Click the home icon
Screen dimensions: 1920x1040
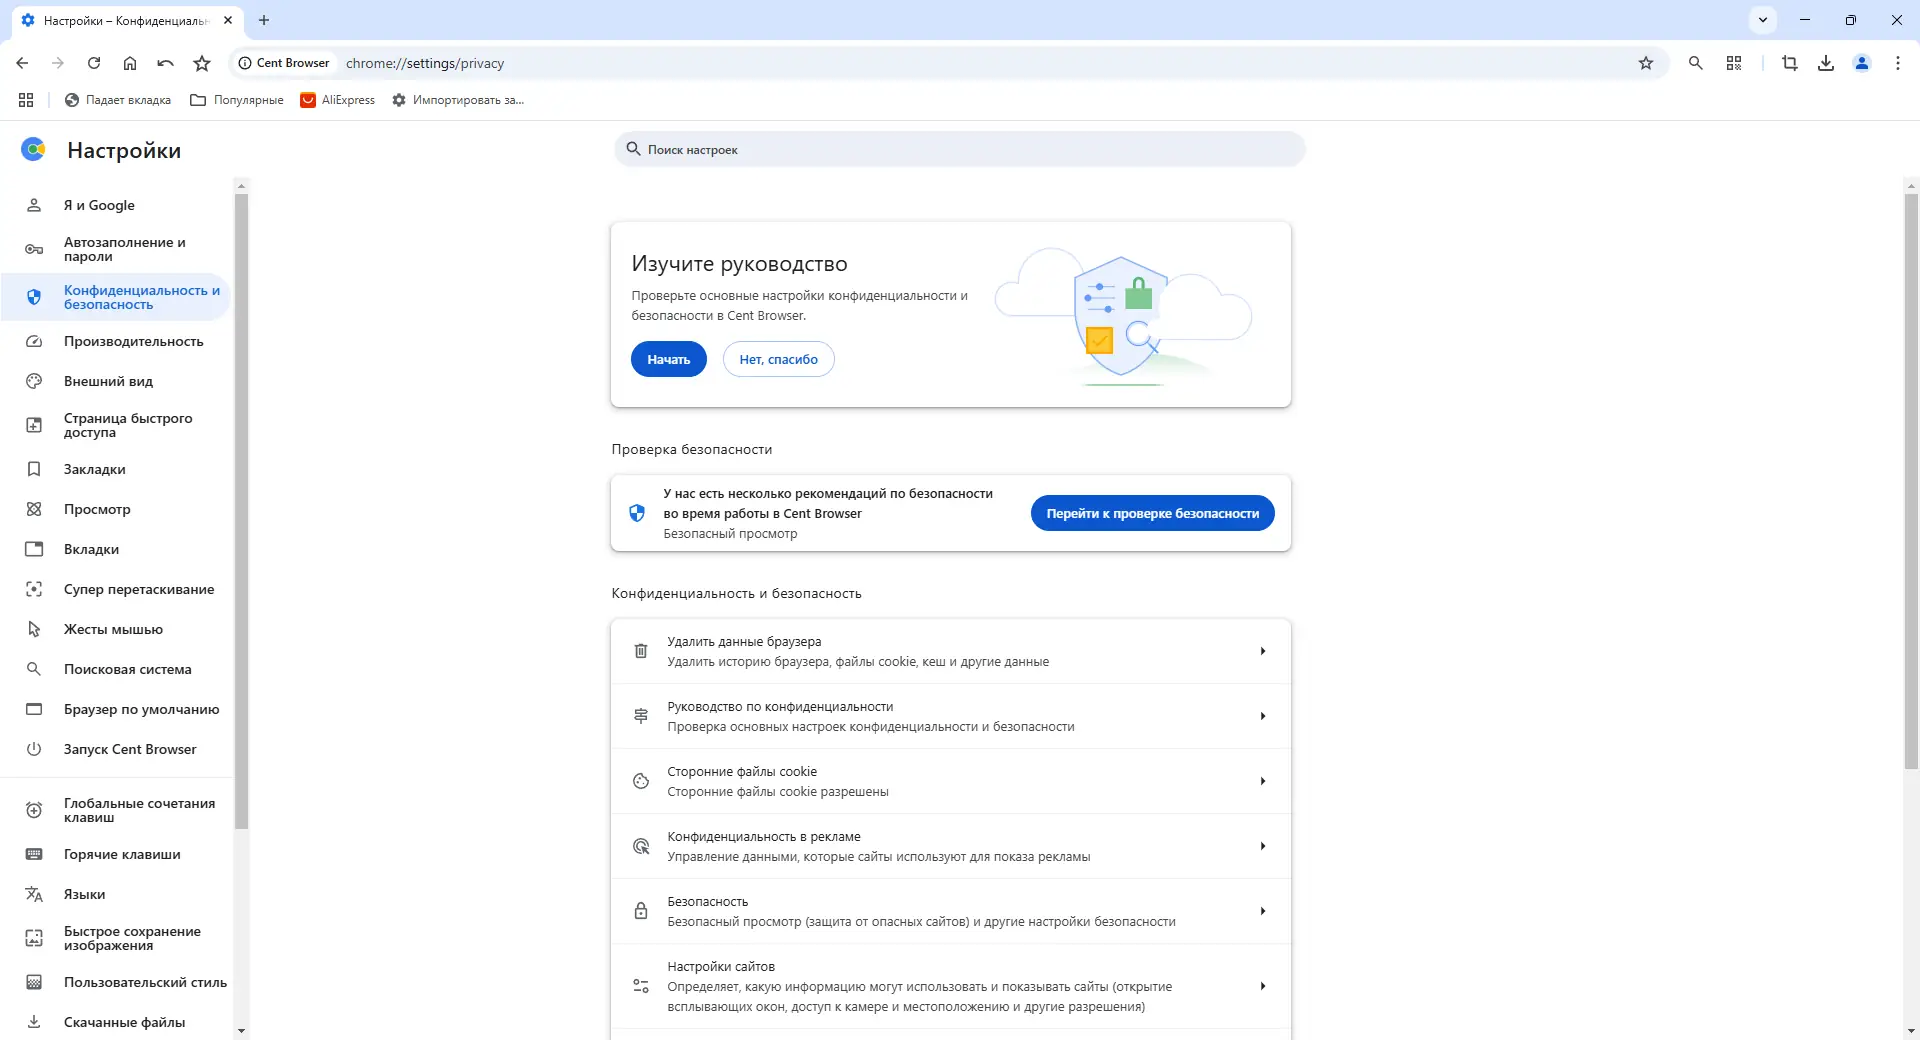(x=129, y=63)
